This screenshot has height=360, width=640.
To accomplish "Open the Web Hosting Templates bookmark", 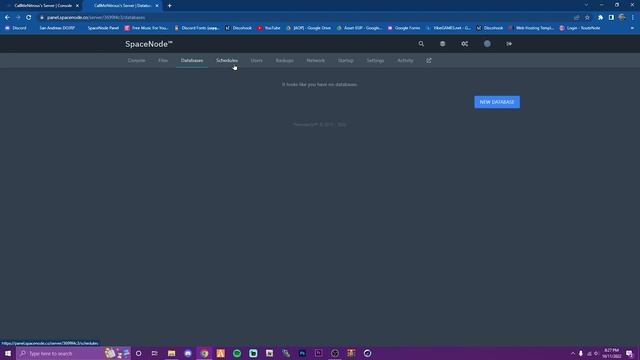I will (x=531, y=28).
